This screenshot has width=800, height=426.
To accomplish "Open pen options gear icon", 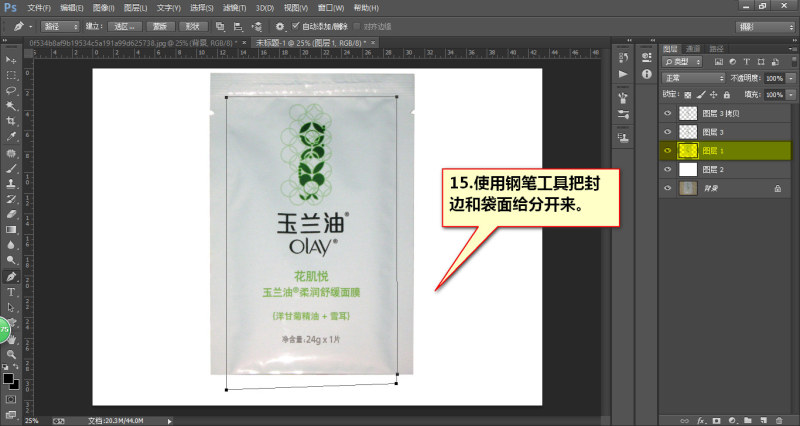I will [x=280, y=27].
